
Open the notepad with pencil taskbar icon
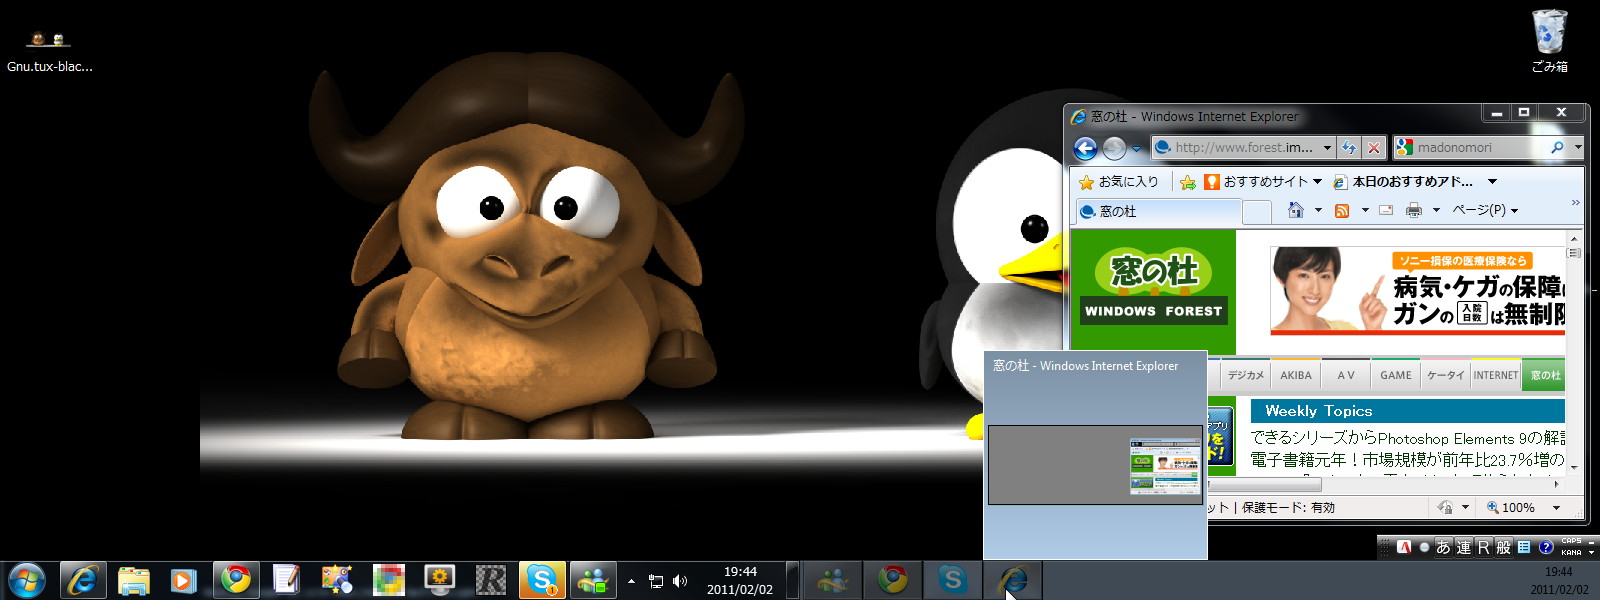[286, 580]
